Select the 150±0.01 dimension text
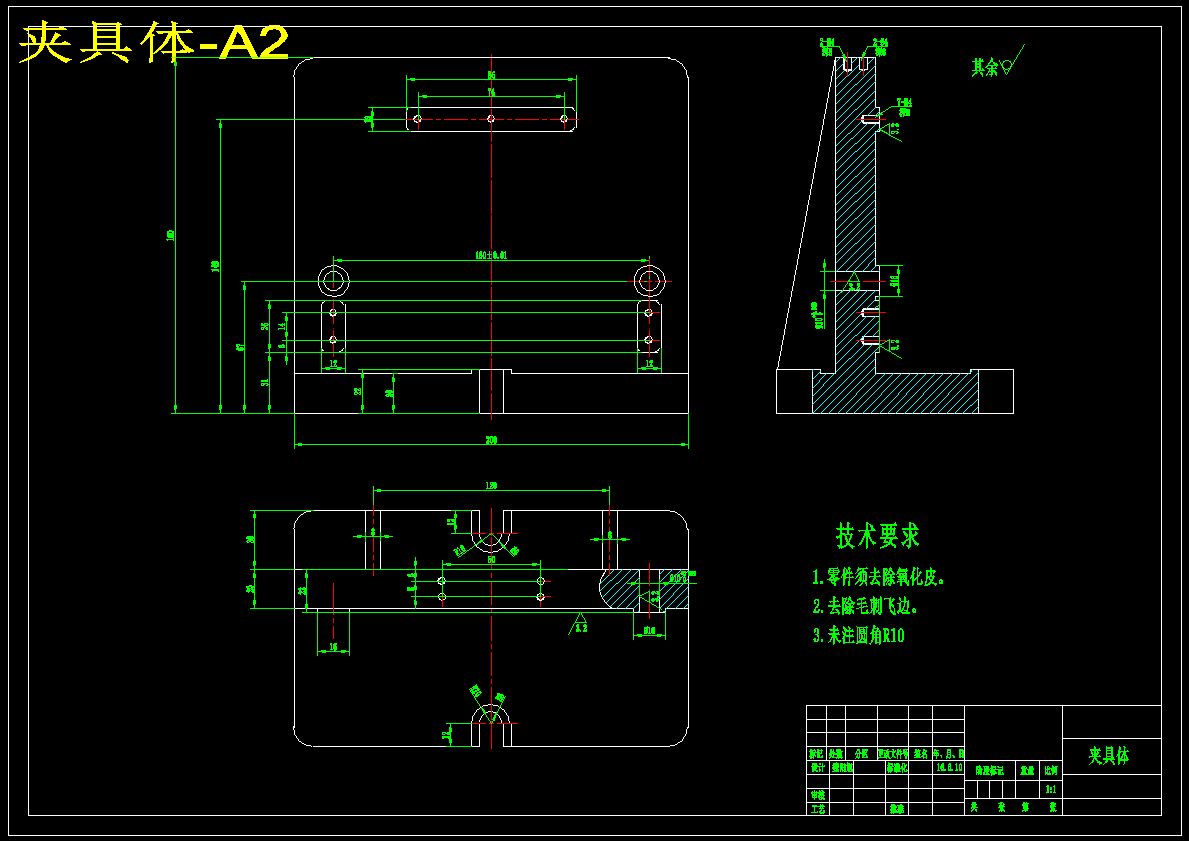The height and width of the screenshot is (841, 1189). tap(491, 256)
